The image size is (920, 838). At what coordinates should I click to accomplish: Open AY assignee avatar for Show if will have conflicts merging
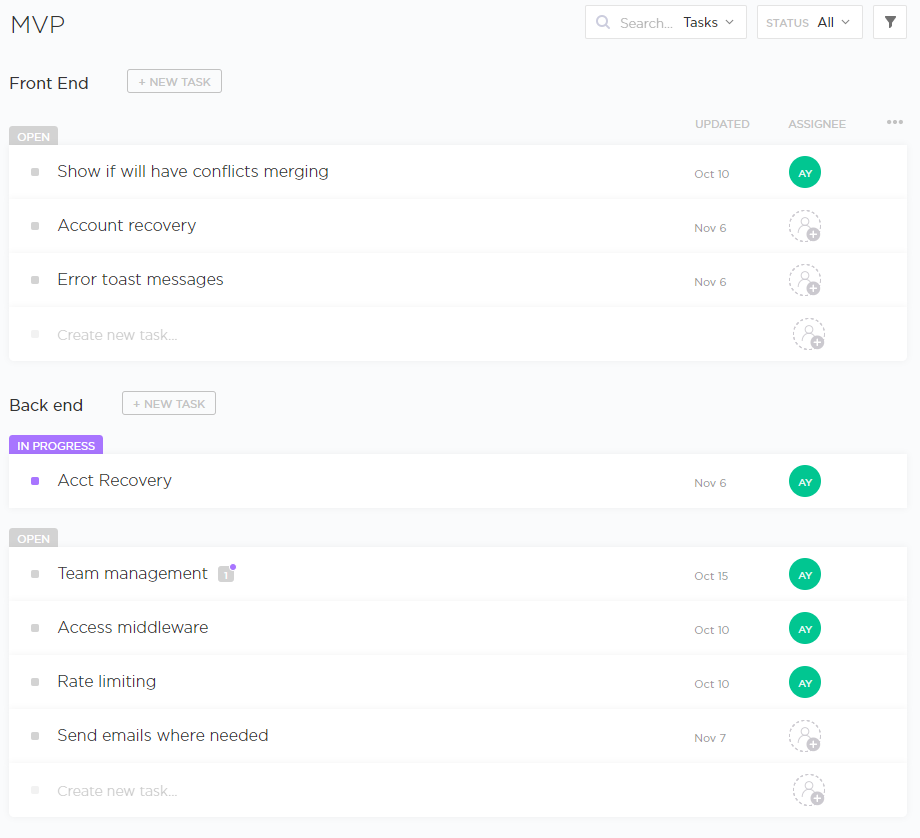(804, 173)
